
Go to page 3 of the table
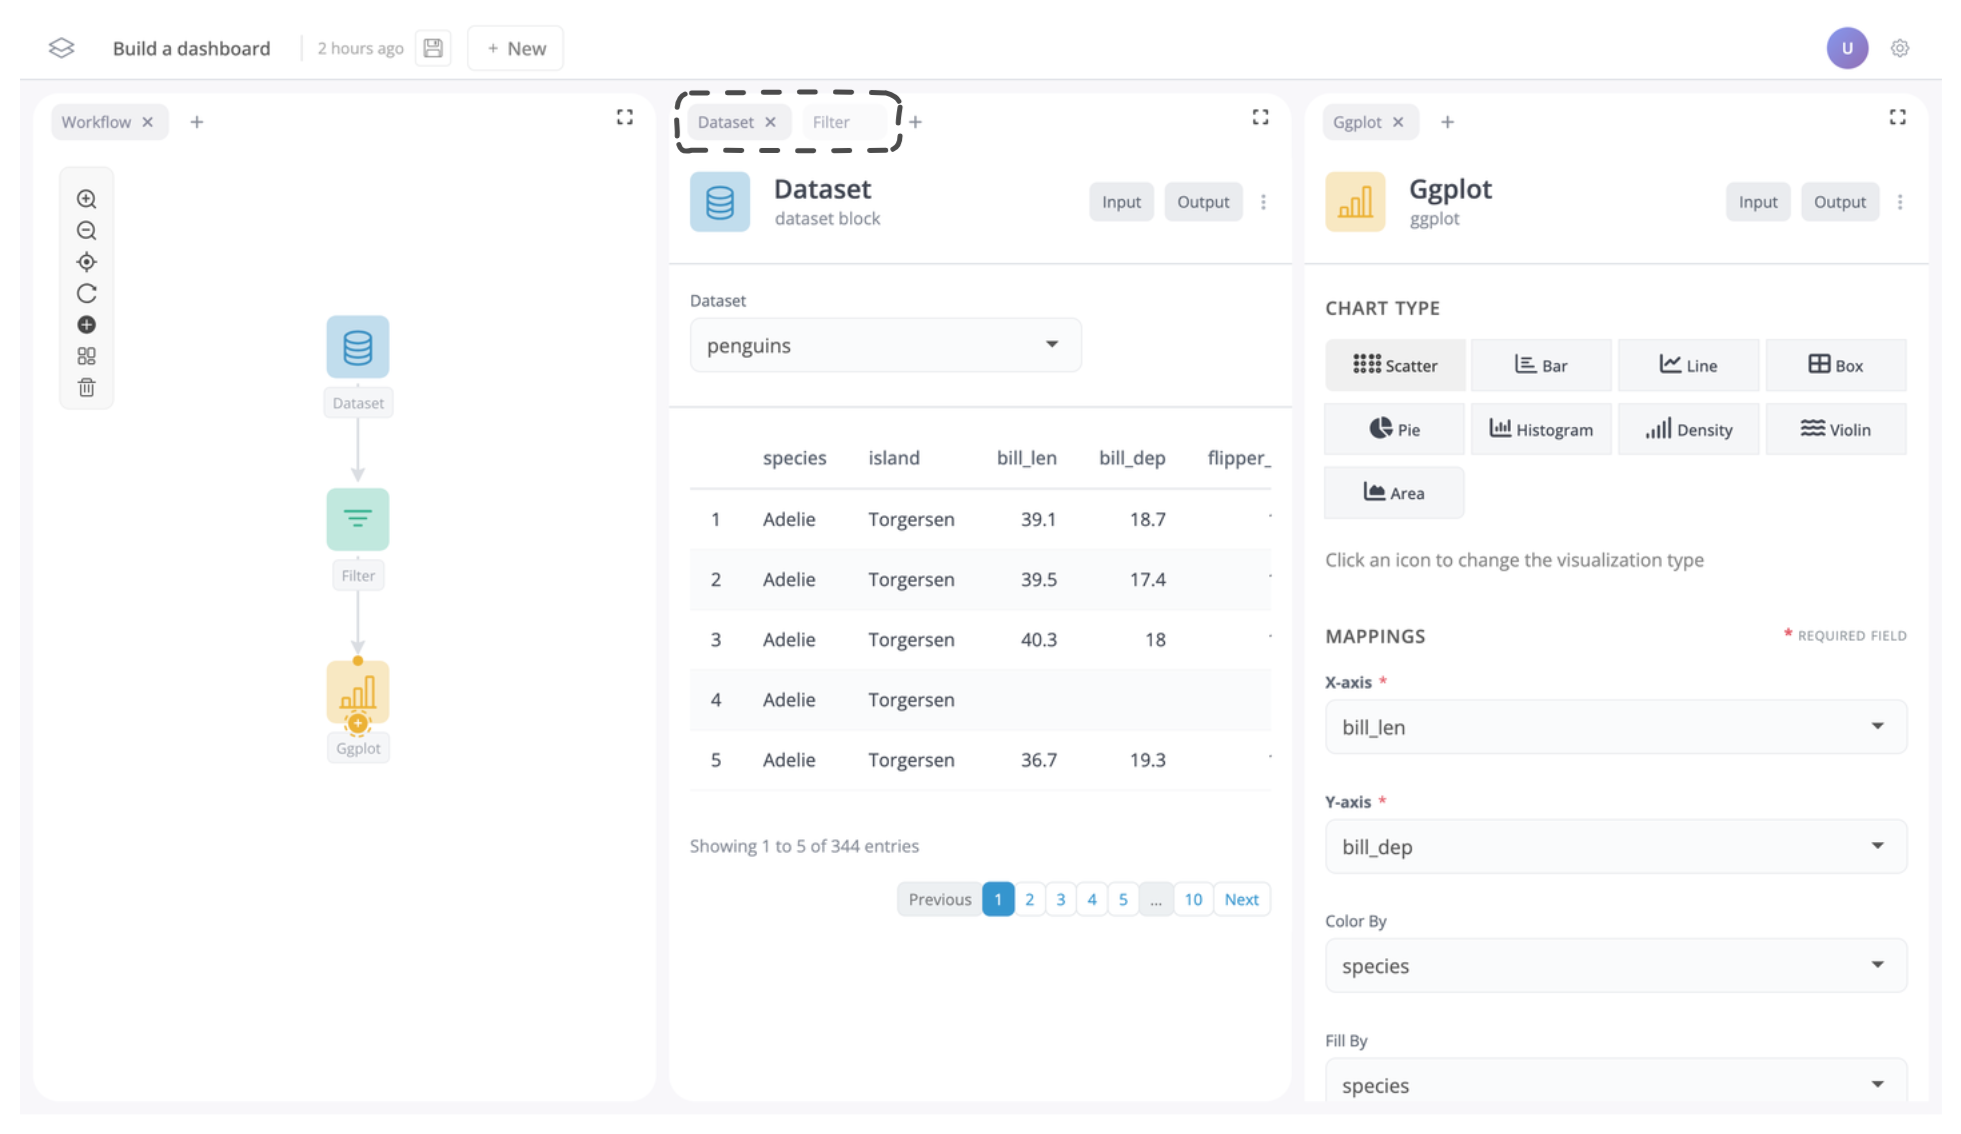tap(1060, 899)
